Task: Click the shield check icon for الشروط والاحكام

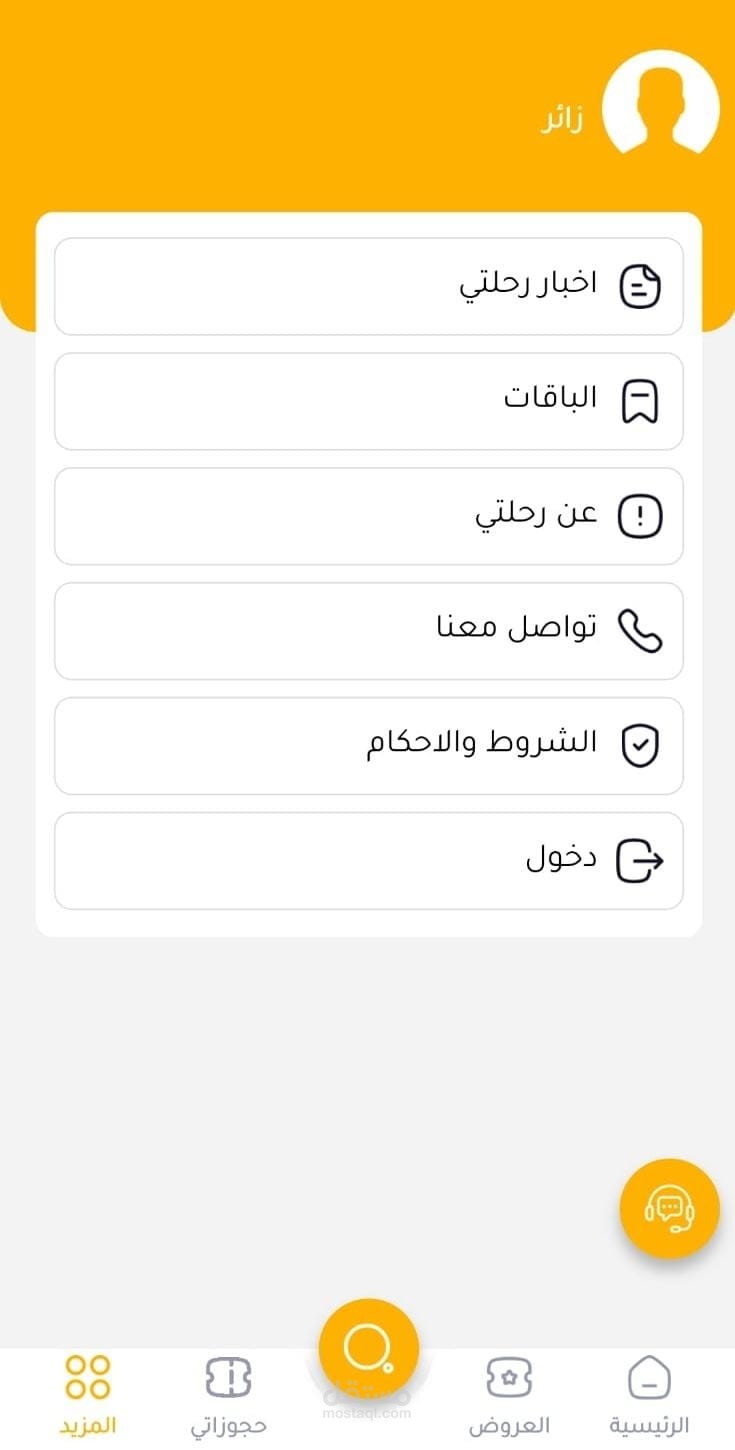Action: point(640,746)
